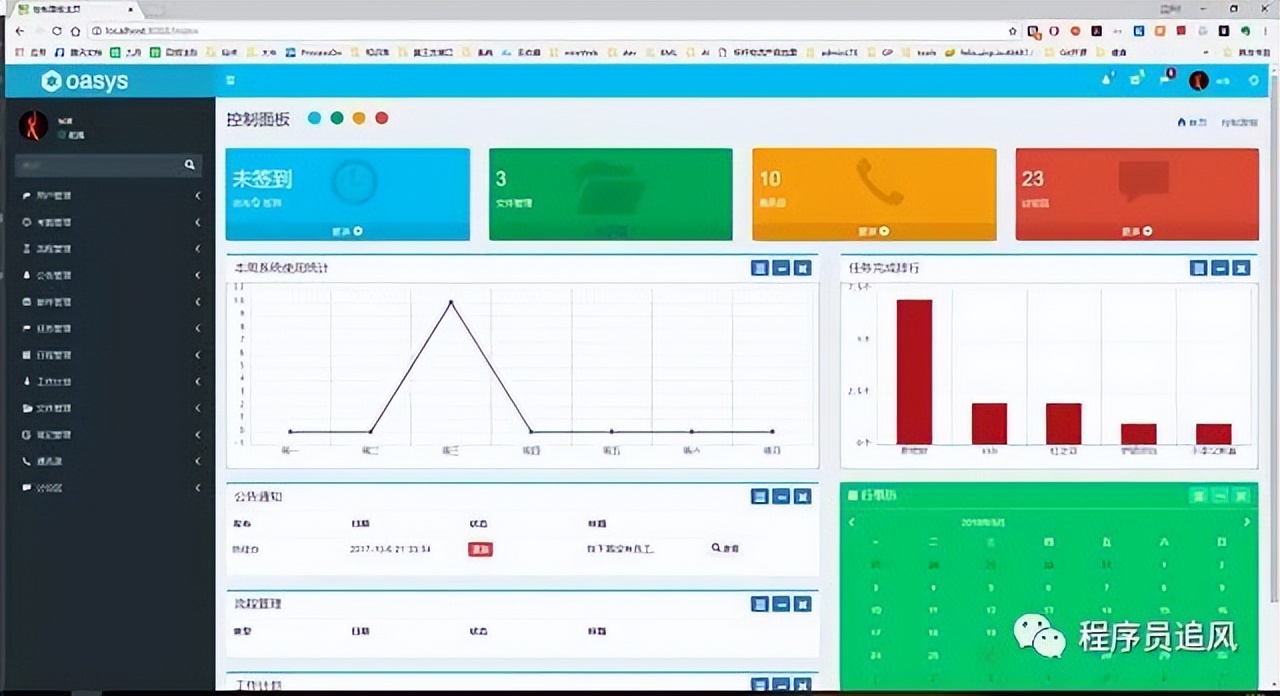Image resolution: width=1280 pixels, height=696 pixels.
Task: Open the mail icon in top bar
Action: pos(1136,80)
